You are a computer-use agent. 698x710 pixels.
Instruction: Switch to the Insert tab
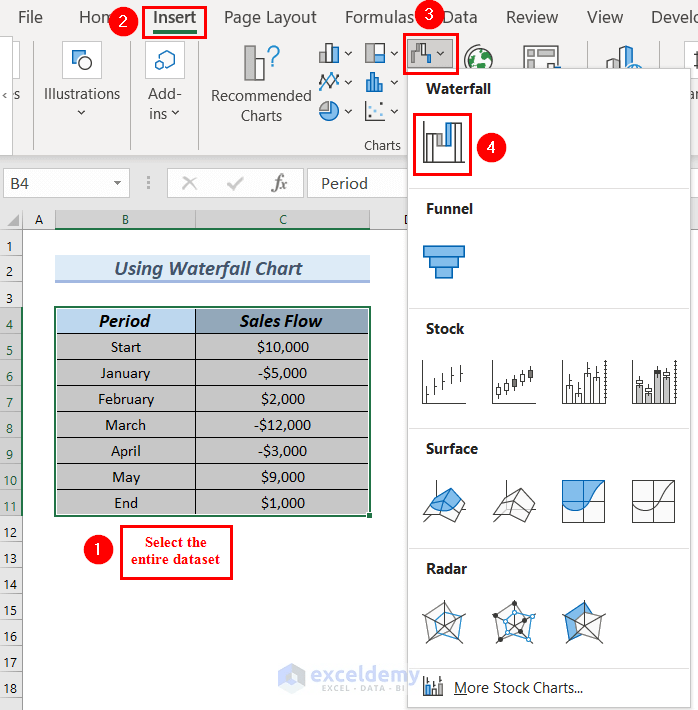174,18
